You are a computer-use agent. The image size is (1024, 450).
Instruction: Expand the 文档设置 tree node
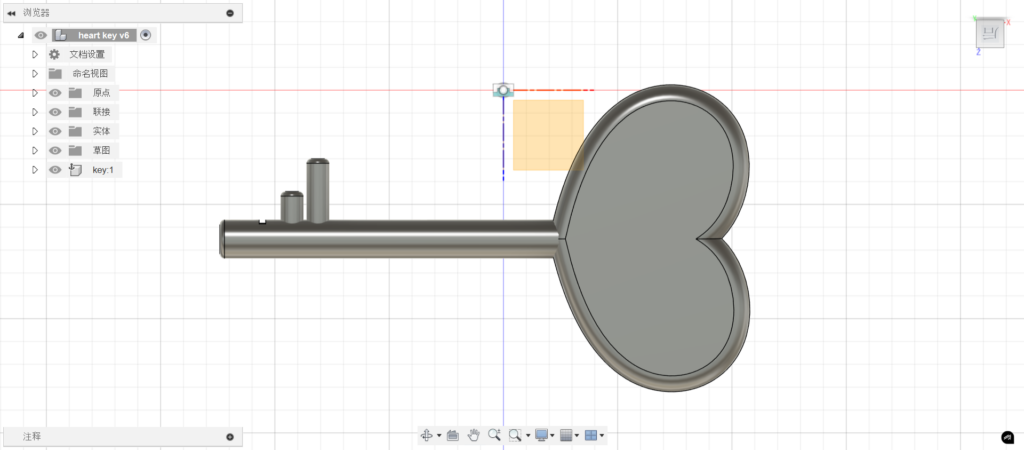coord(35,54)
